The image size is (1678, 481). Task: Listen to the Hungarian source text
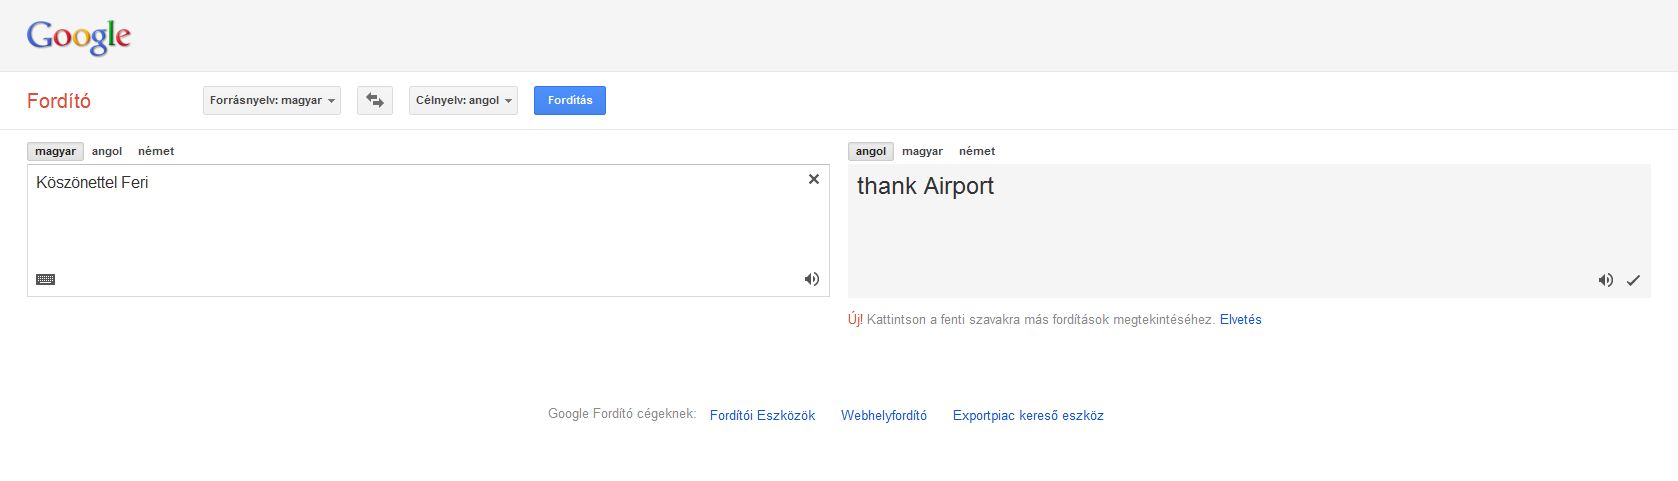click(x=812, y=279)
